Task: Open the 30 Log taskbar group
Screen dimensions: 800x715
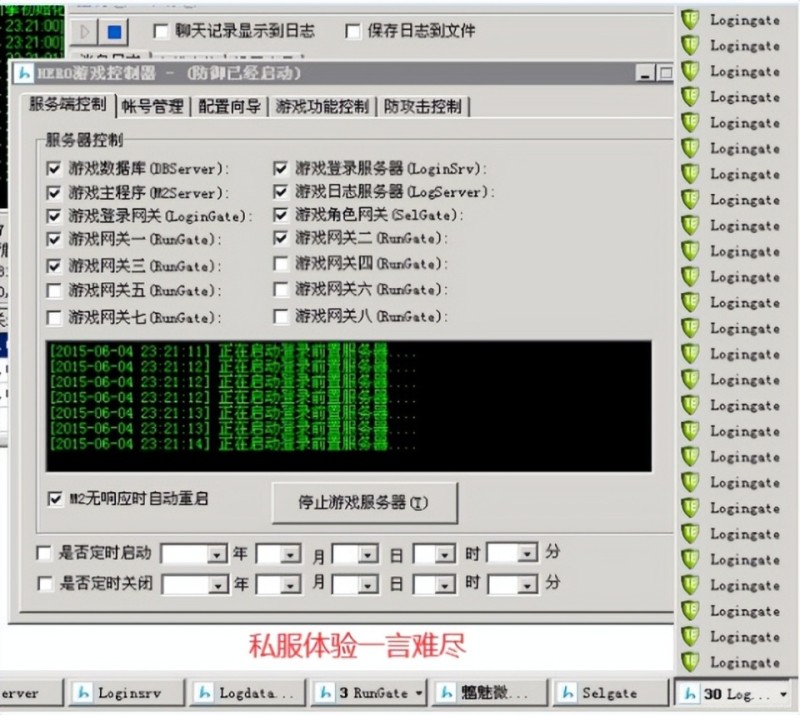Action: tap(733, 692)
